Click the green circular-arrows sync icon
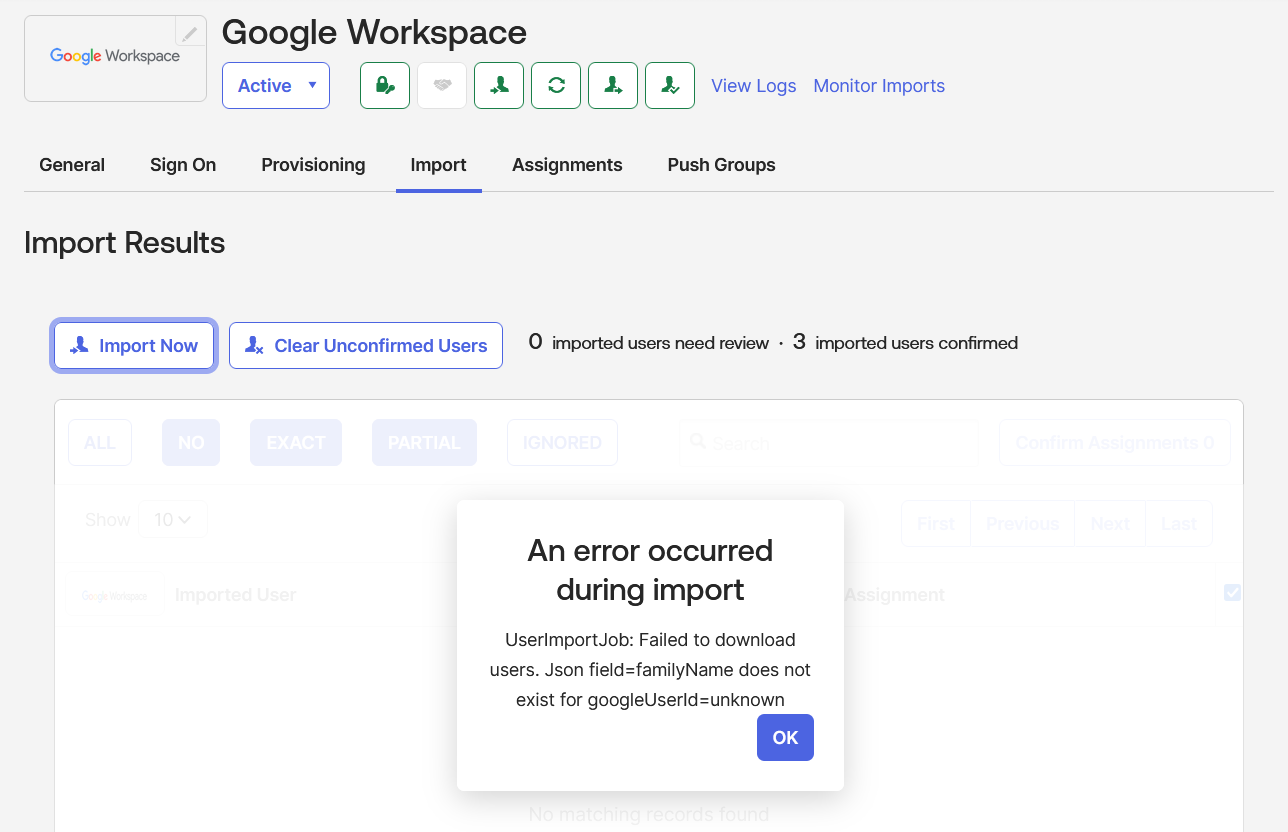 [556, 86]
